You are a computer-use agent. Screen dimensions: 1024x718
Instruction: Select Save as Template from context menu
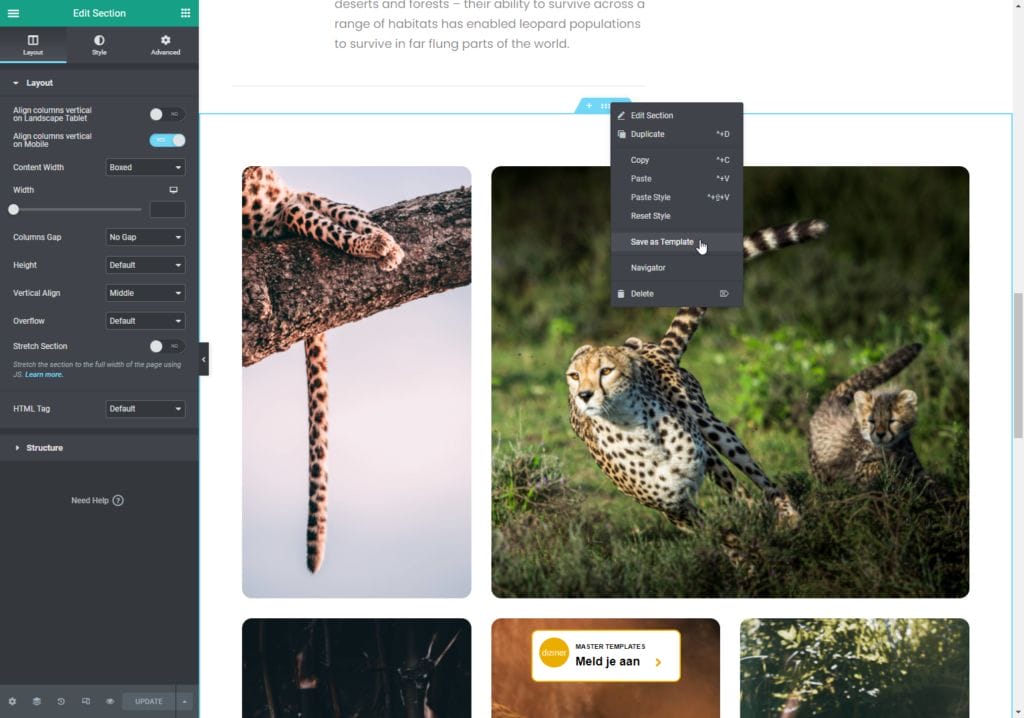tap(661, 242)
